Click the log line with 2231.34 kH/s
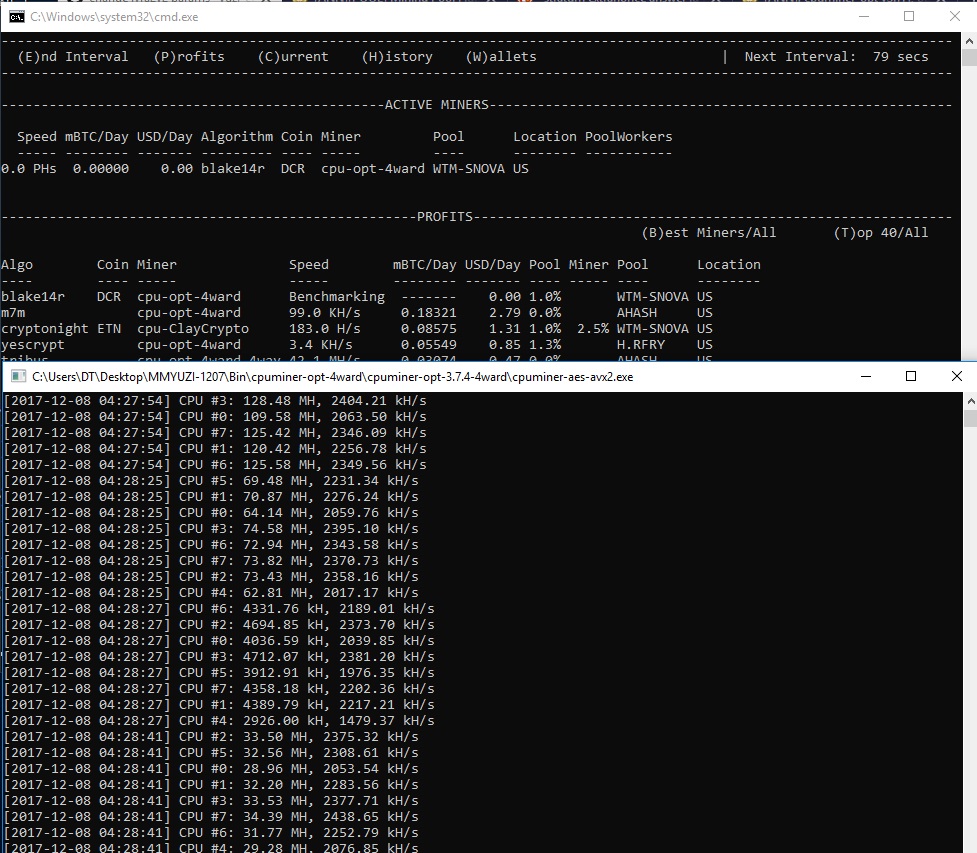This screenshot has height=853, width=977. [x=211, y=481]
